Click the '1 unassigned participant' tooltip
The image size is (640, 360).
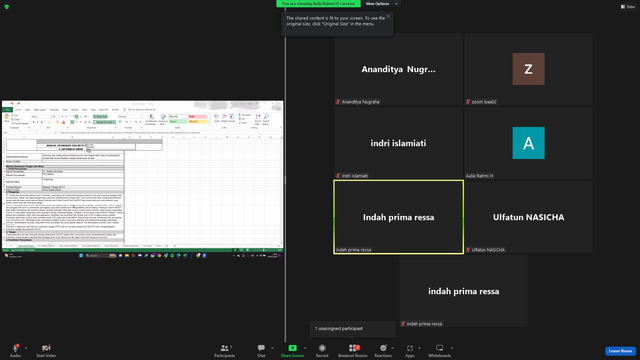pos(353,329)
